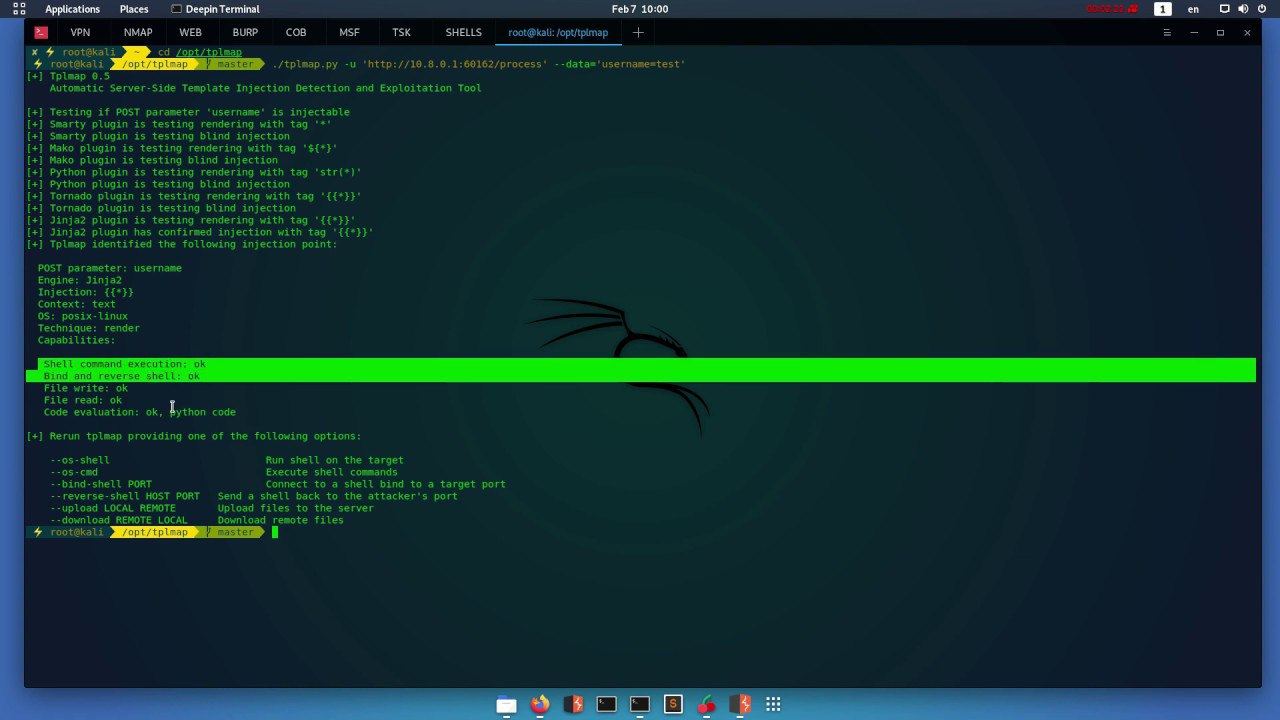Open the first Burp Suite dock icon
The width and height of the screenshot is (1280, 720).
pyautogui.click(x=573, y=704)
